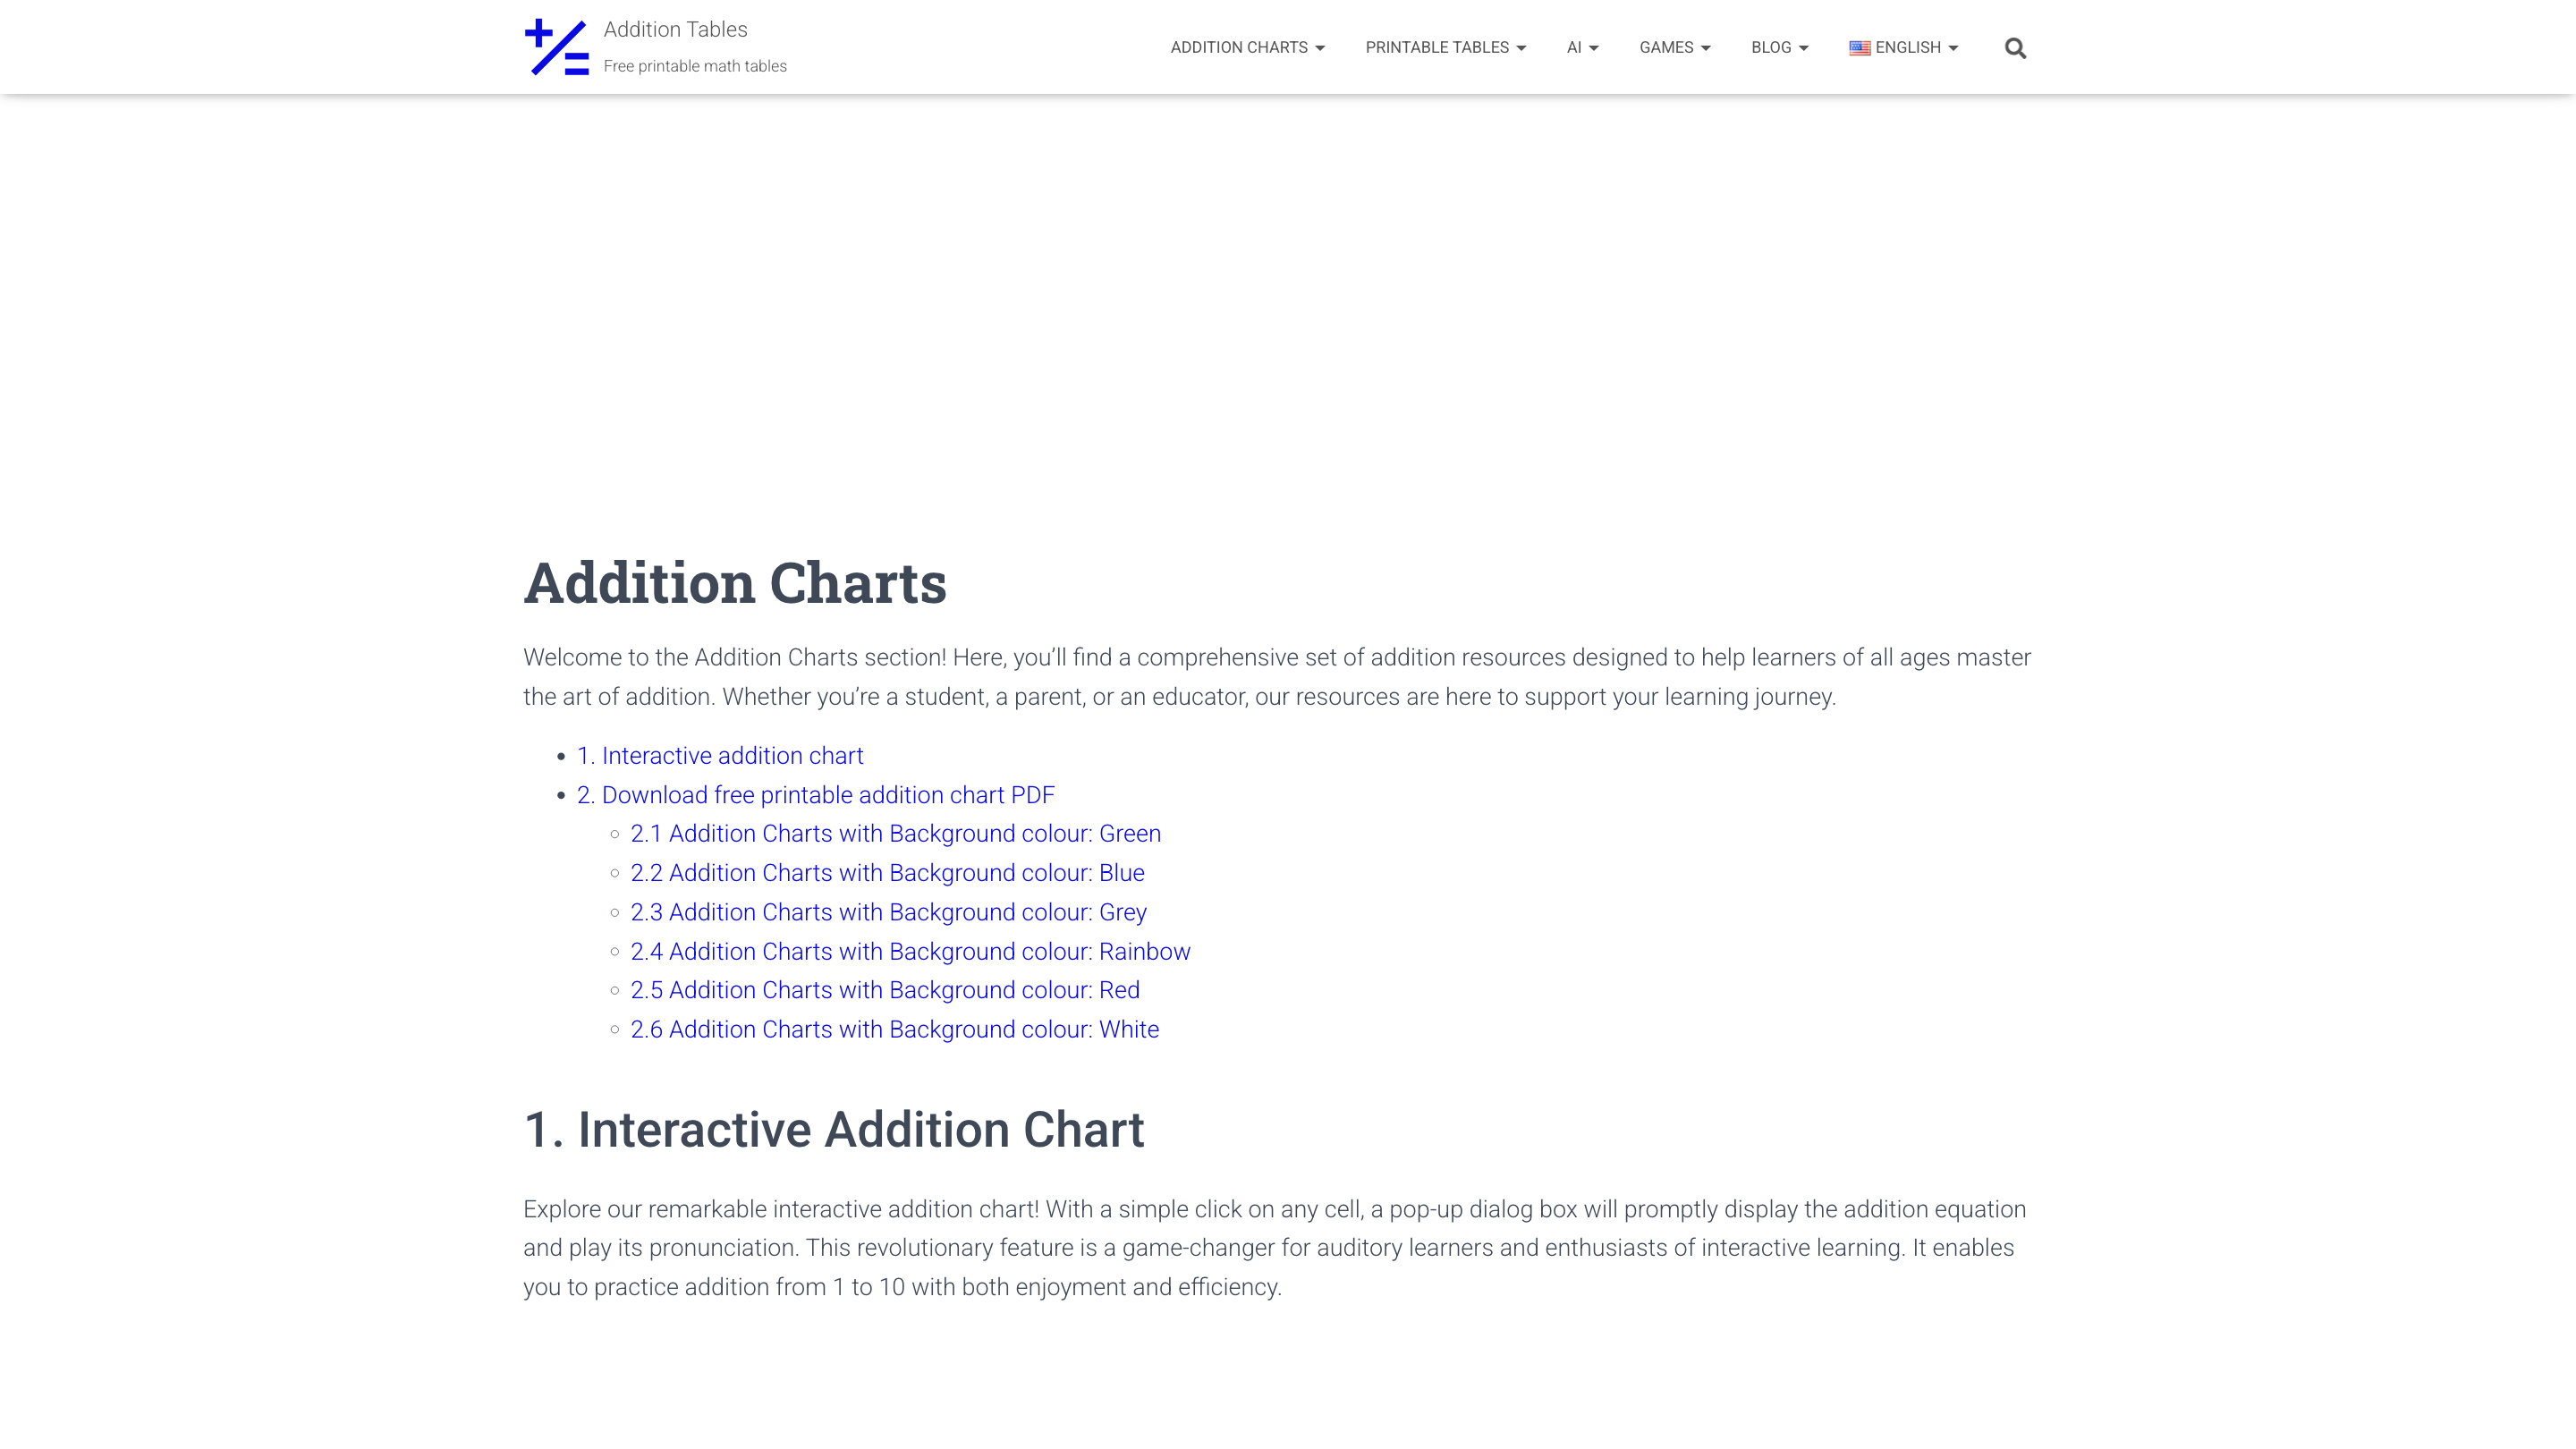Open the search icon in the header

pyautogui.click(x=2016, y=47)
